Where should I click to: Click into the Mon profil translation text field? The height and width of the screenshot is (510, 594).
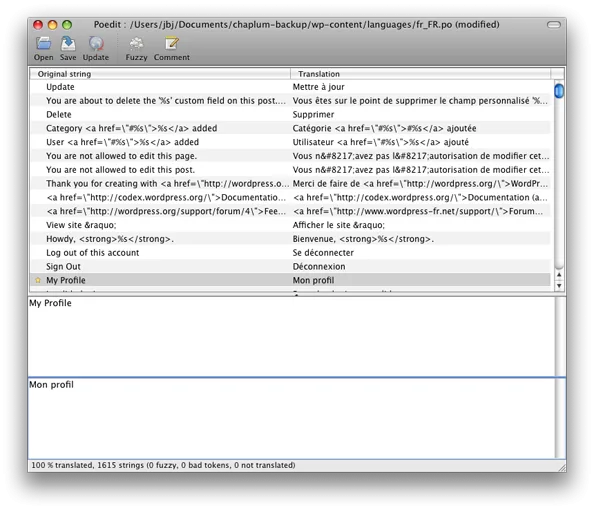click(x=291, y=418)
